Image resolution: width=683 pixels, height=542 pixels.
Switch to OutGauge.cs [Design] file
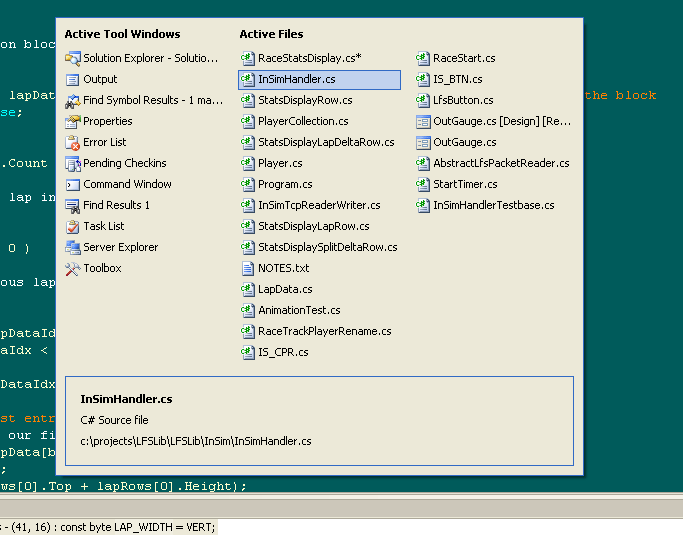tap(502, 121)
